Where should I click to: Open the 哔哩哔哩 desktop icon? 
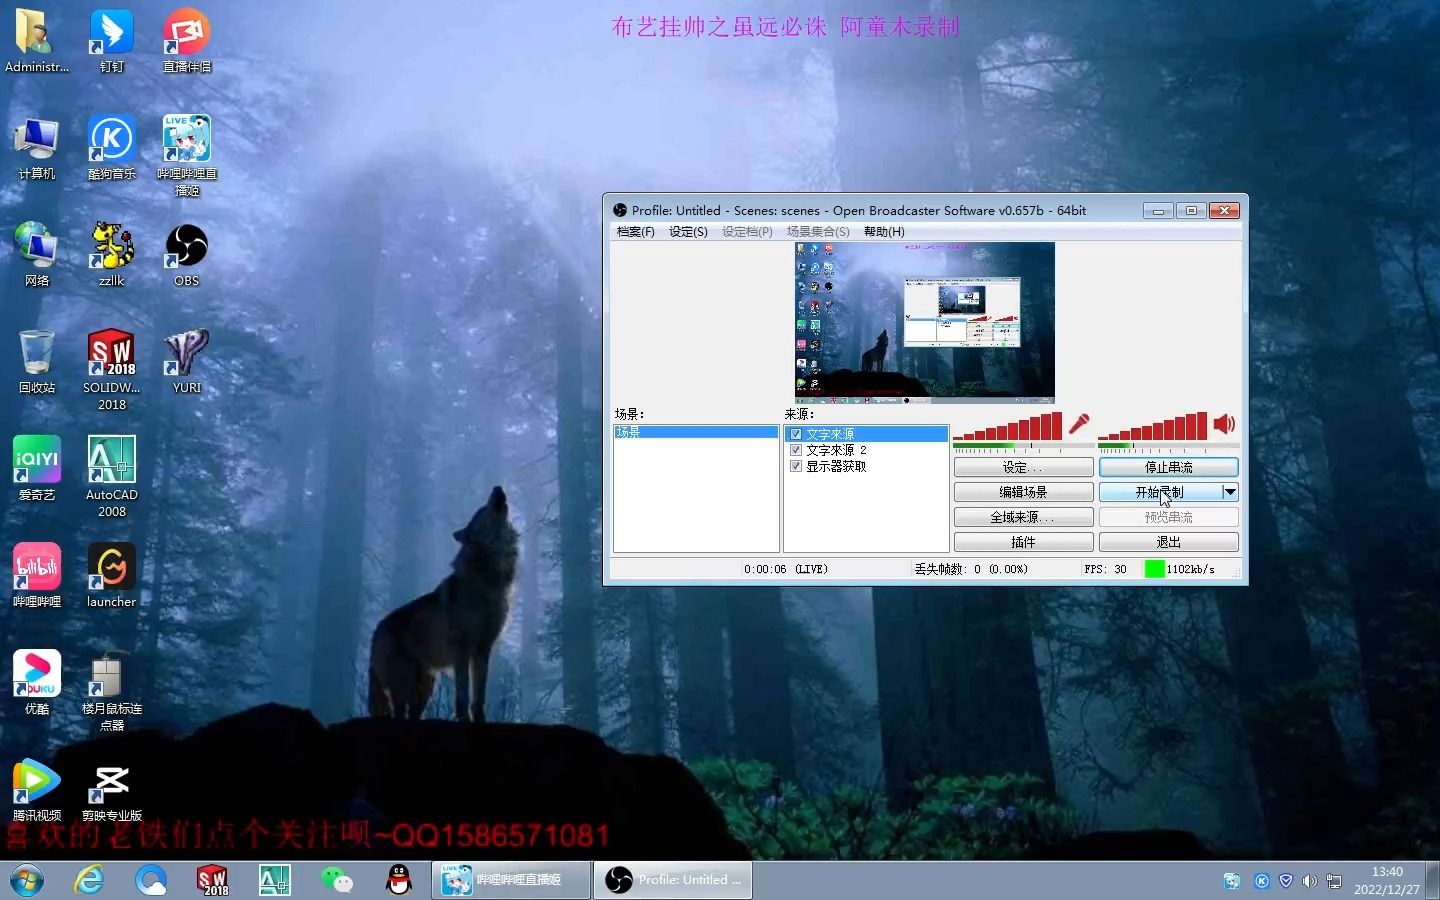pos(37,576)
